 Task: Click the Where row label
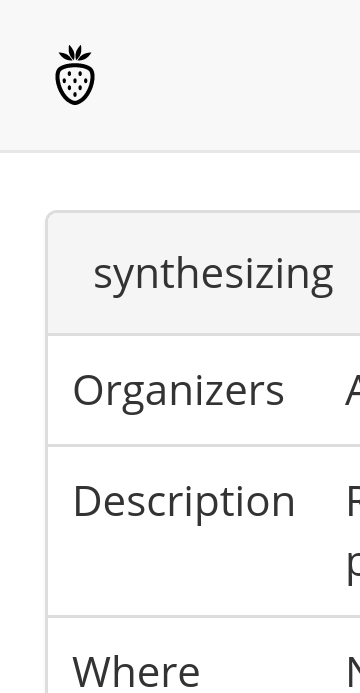(136, 672)
